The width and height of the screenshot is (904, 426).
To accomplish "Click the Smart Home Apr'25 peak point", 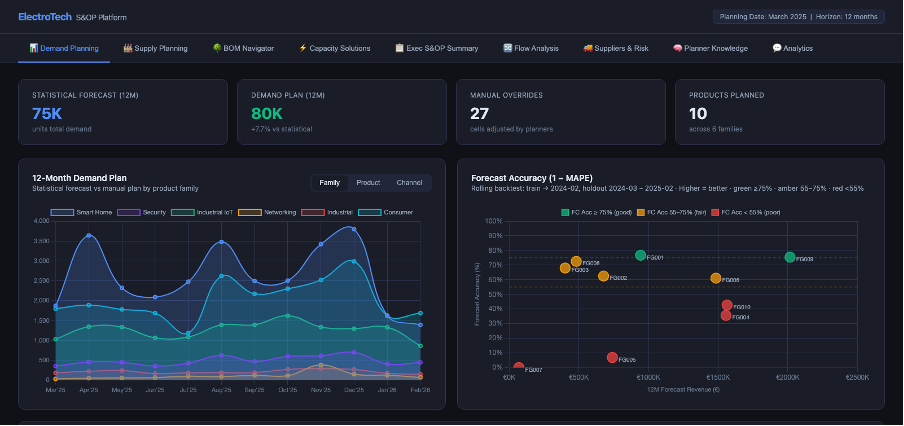I will click(x=88, y=235).
